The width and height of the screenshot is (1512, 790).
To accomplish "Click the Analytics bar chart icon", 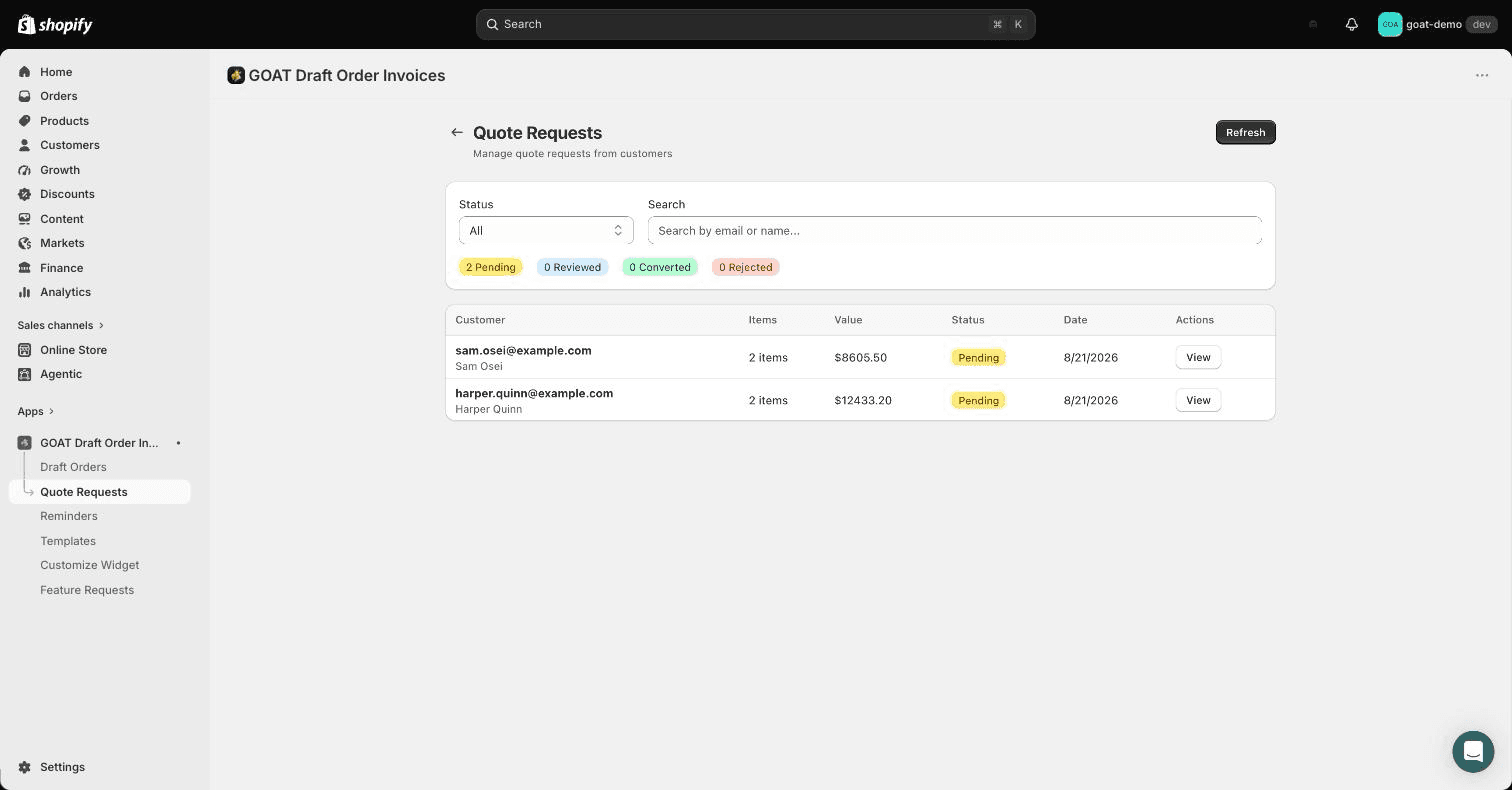I will point(25,292).
